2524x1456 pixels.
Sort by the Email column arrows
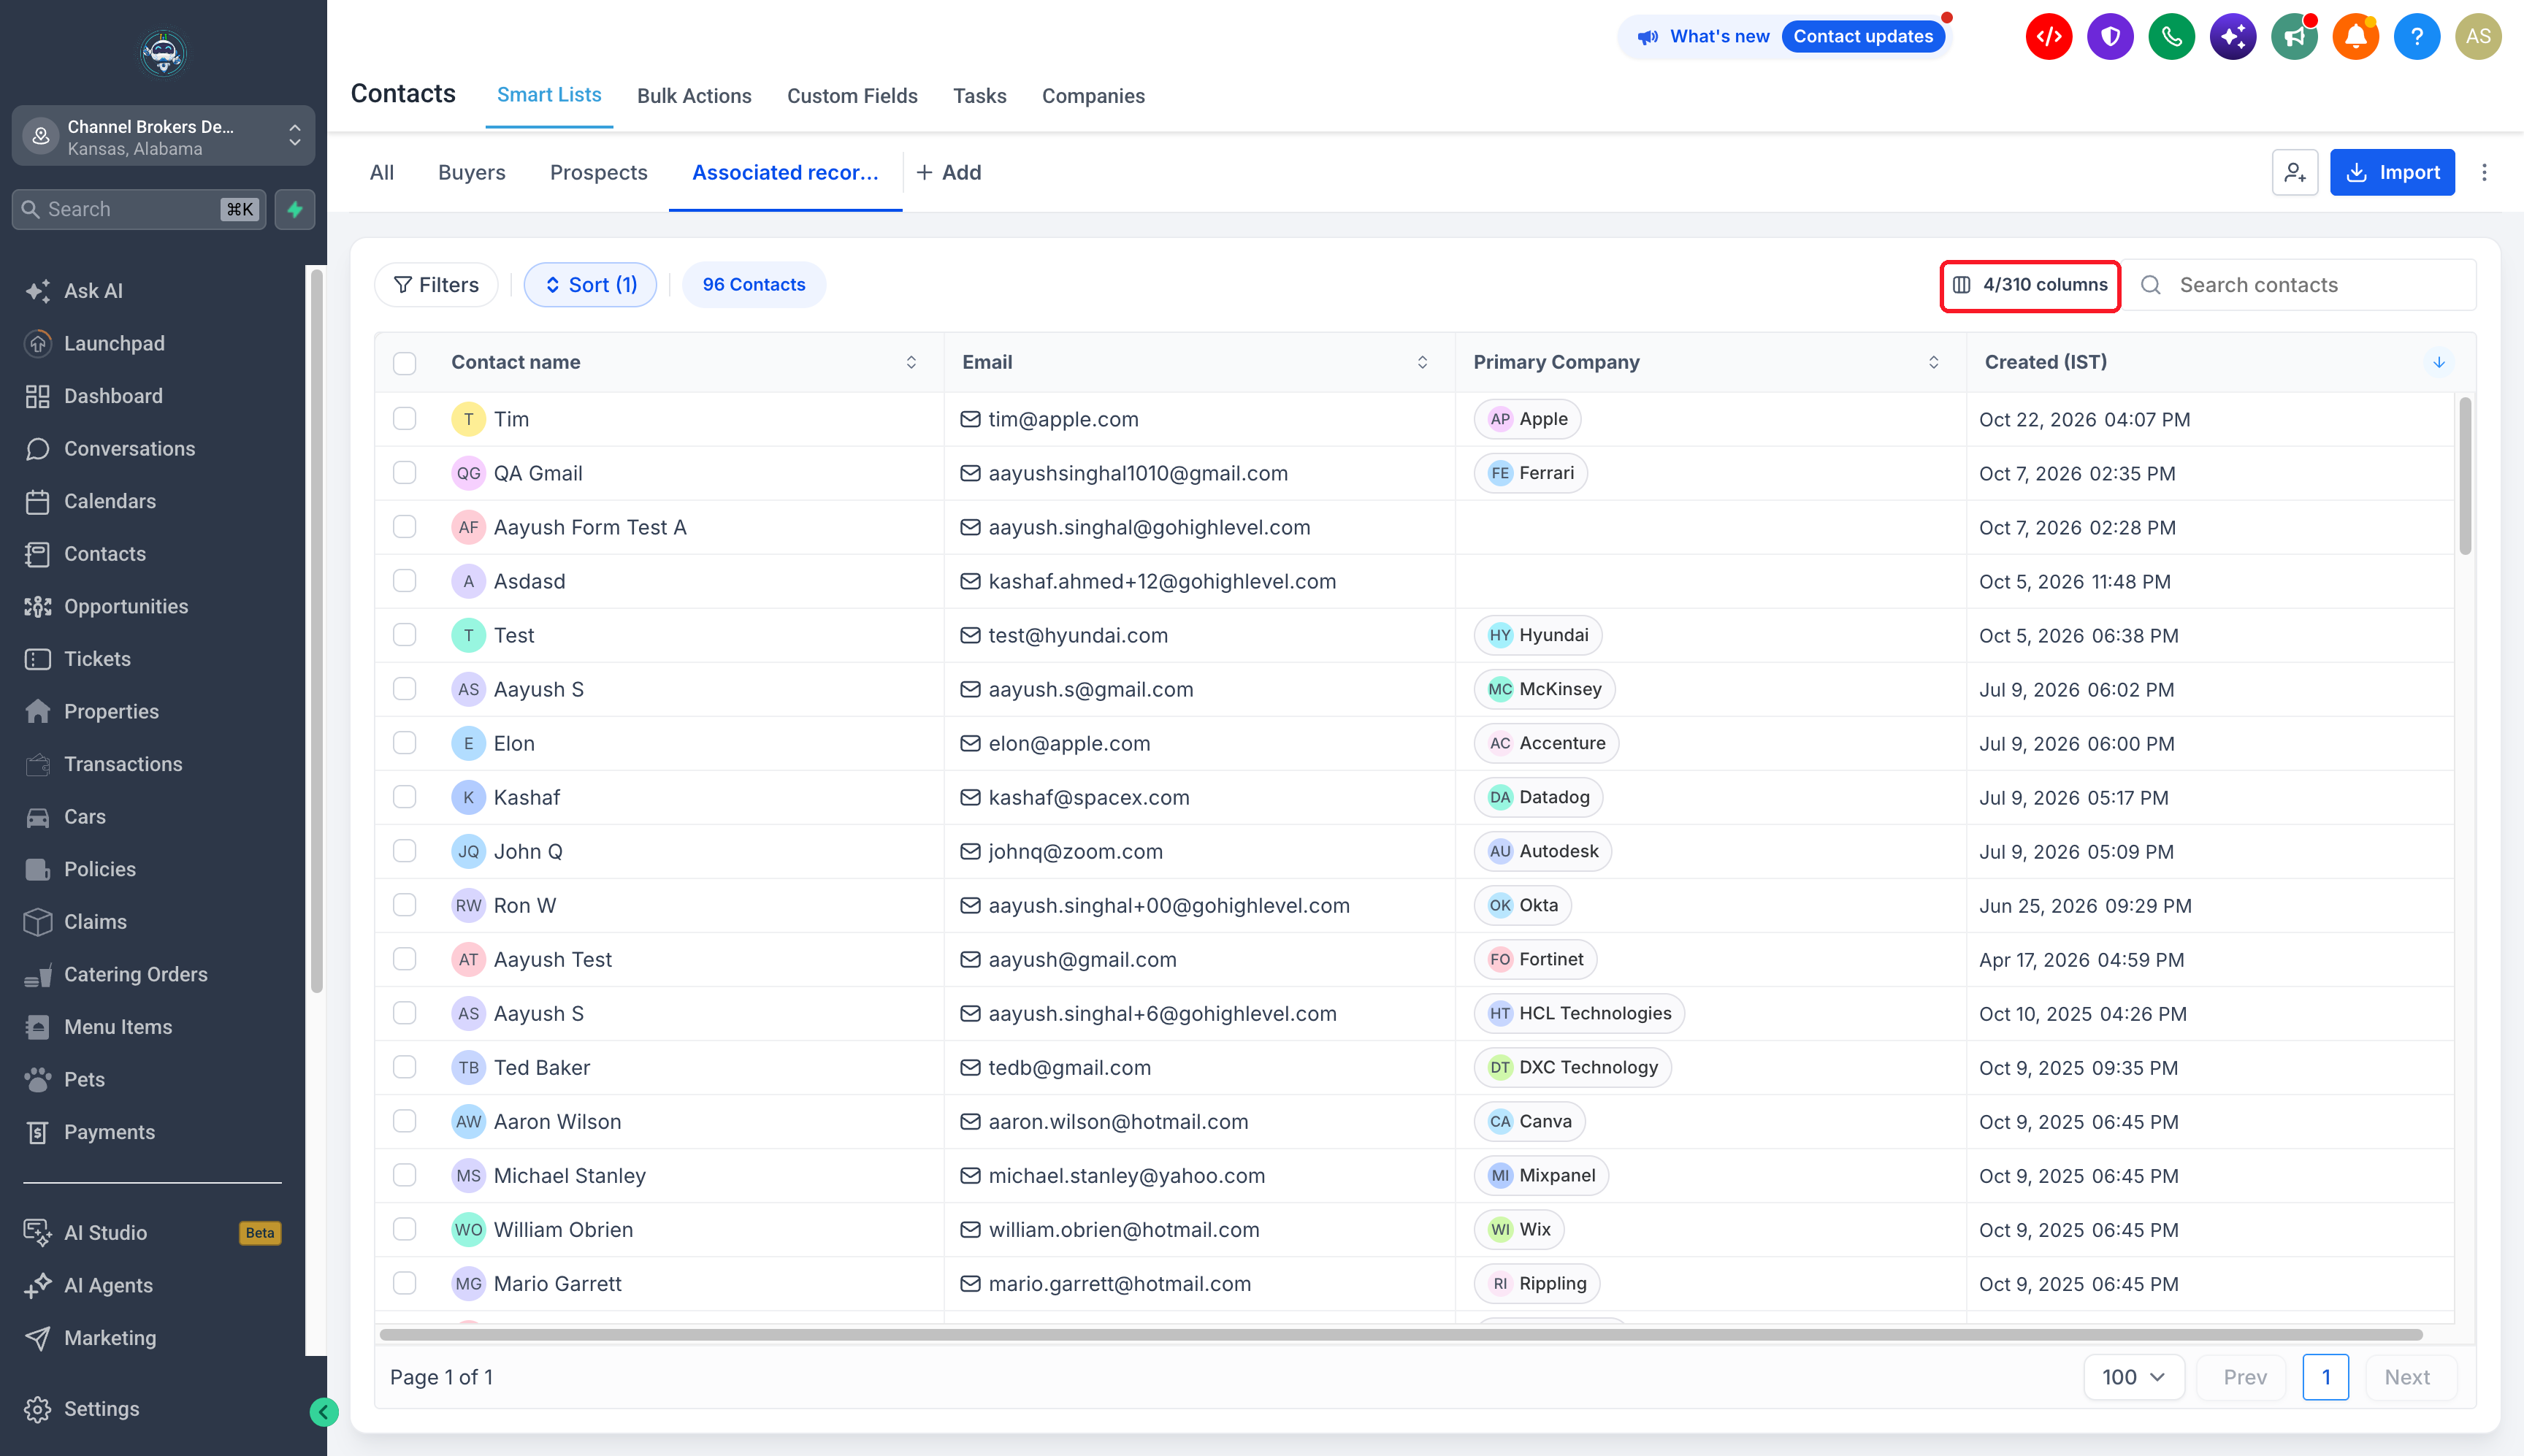[1422, 362]
